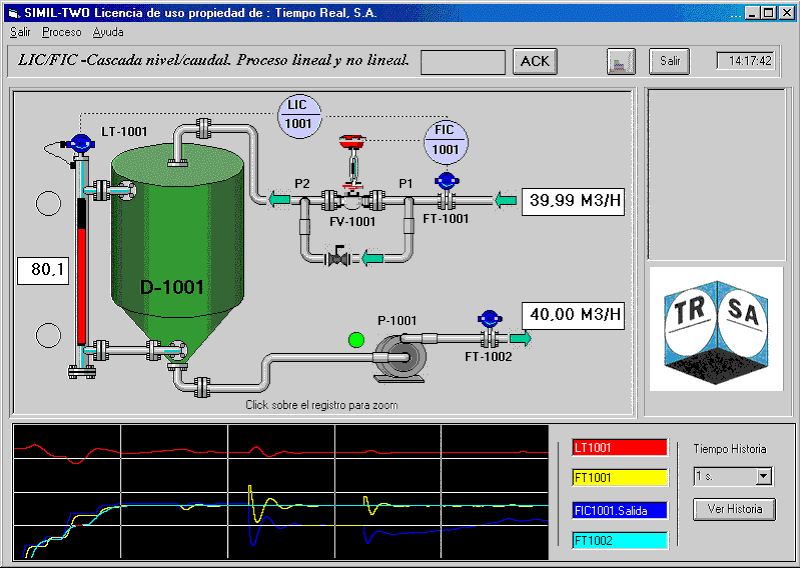Viewport: 800px width, 568px height.
Task: Open the Ayuda menu
Action: point(108,32)
